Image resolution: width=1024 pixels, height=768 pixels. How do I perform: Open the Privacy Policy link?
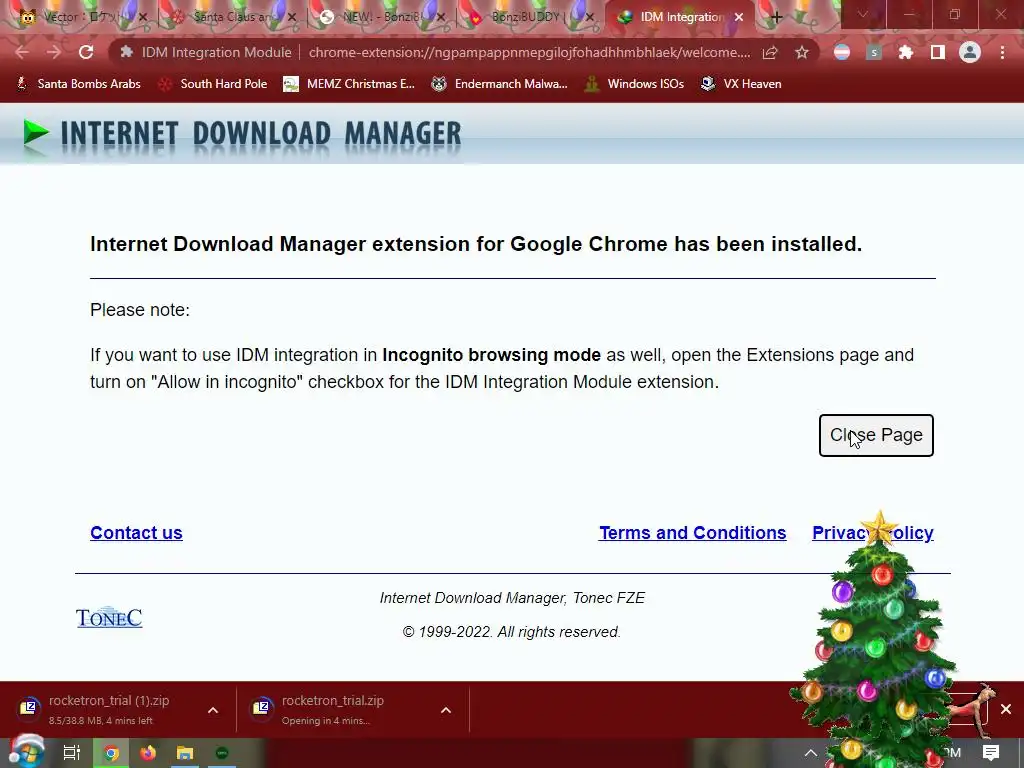click(872, 533)
